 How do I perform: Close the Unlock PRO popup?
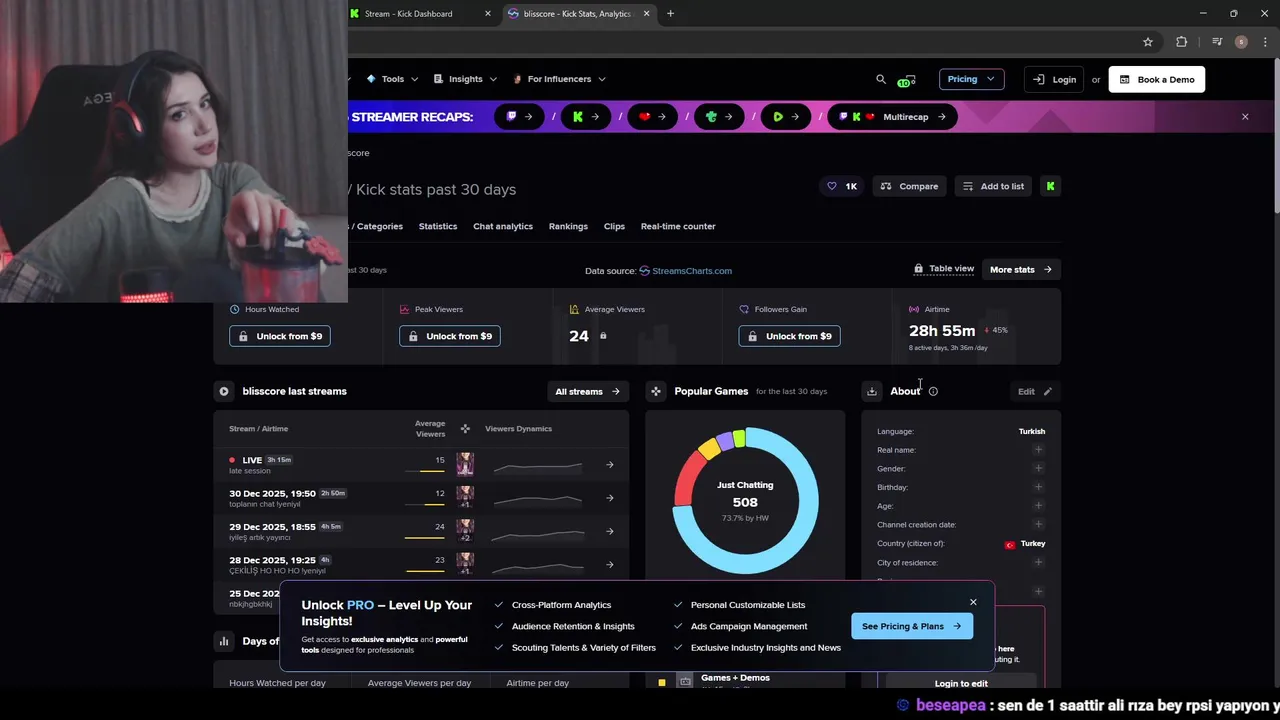coord(973,602)
